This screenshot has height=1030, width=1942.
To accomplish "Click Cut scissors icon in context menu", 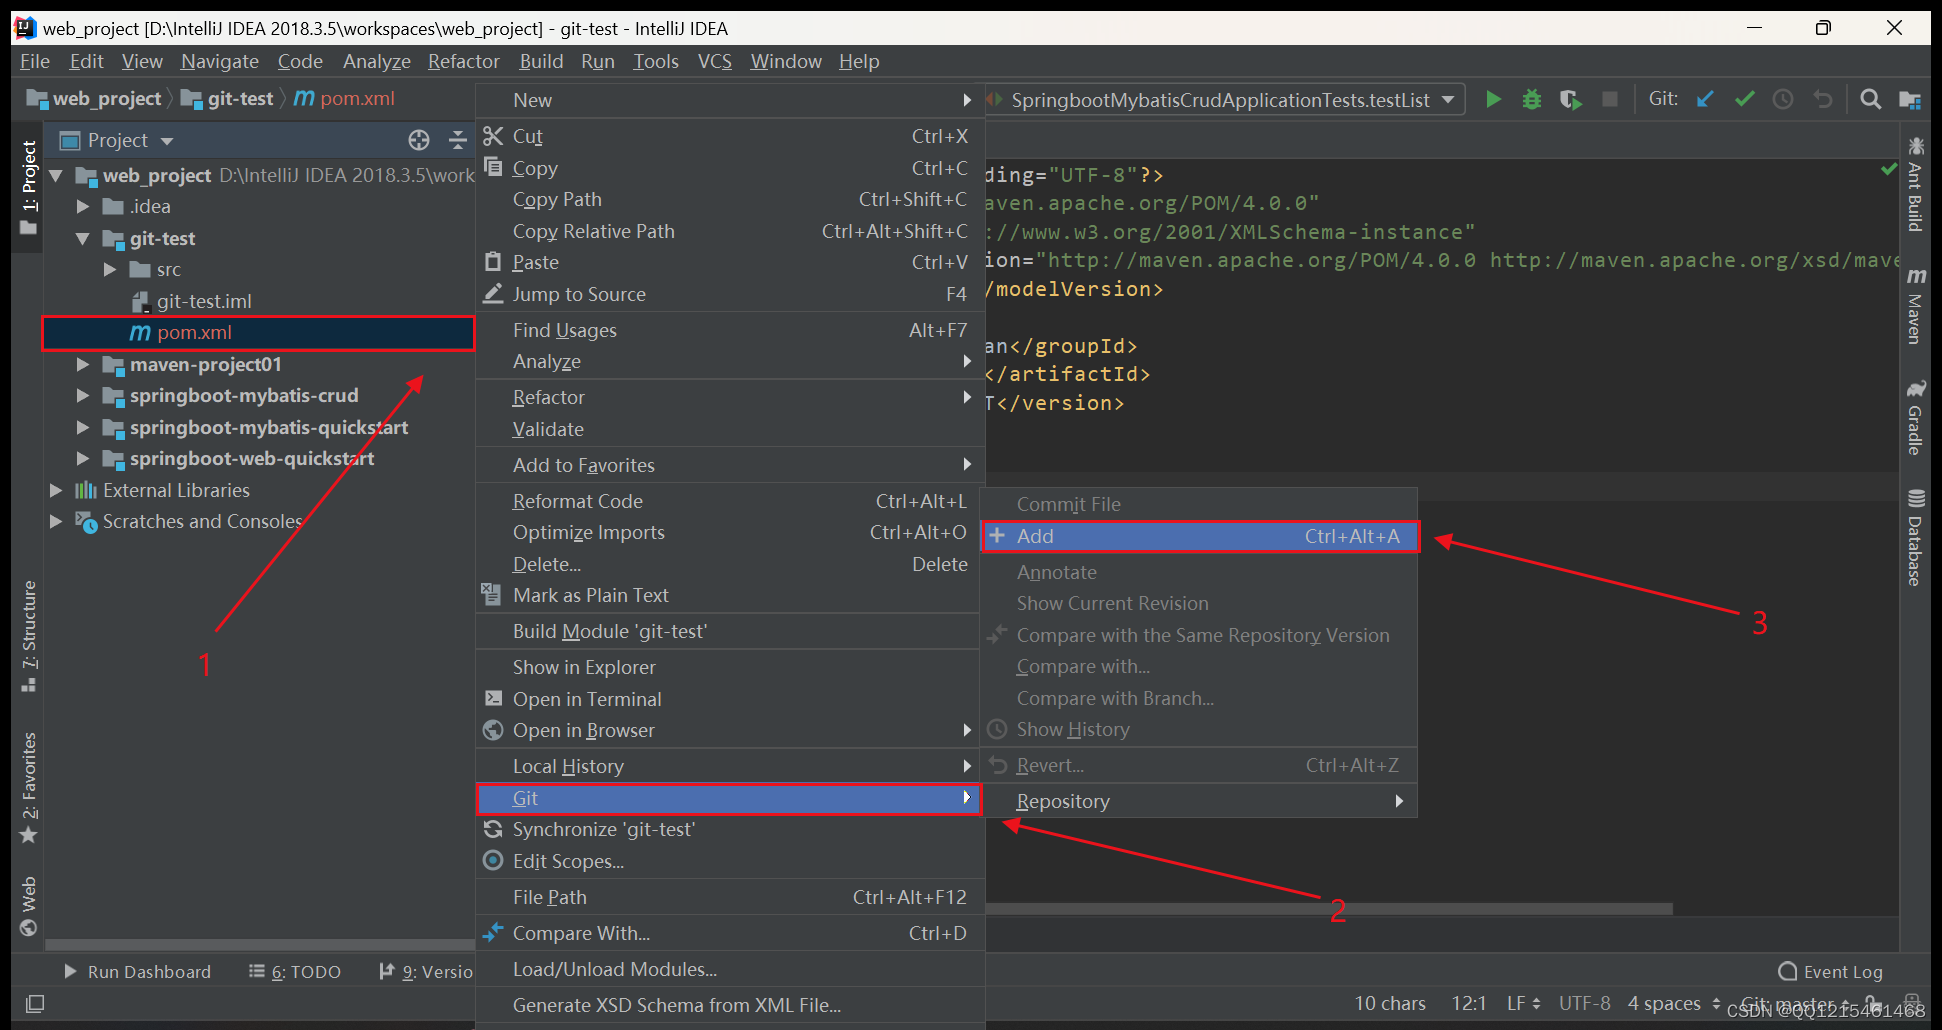I will [493, 136].
